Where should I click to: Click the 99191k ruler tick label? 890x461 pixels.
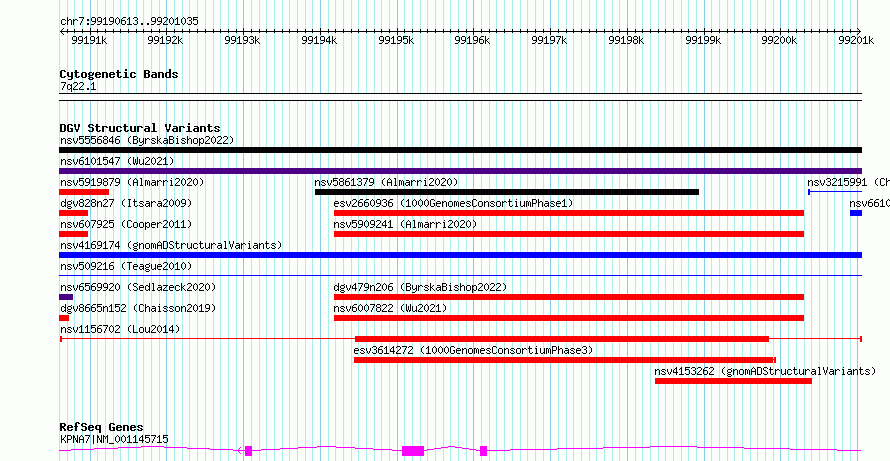pyautogui.click(x=89, y=40)
